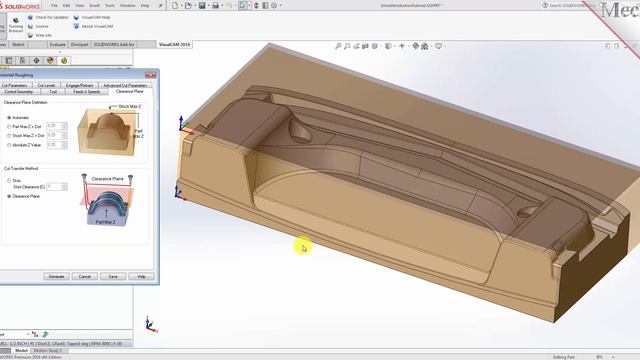Open dropdown arrow next to Print icon
The image size is (640, 360).
(222, 6)
